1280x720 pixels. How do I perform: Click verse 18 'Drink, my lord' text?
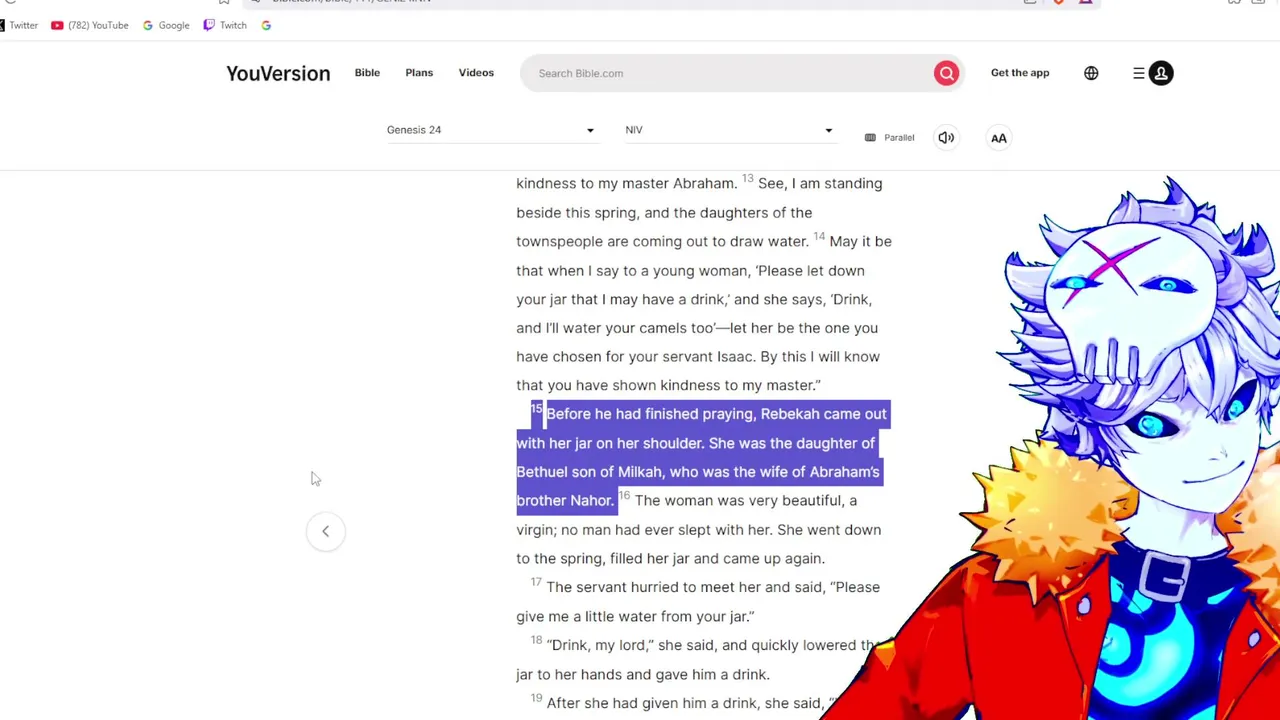[598, 645]
